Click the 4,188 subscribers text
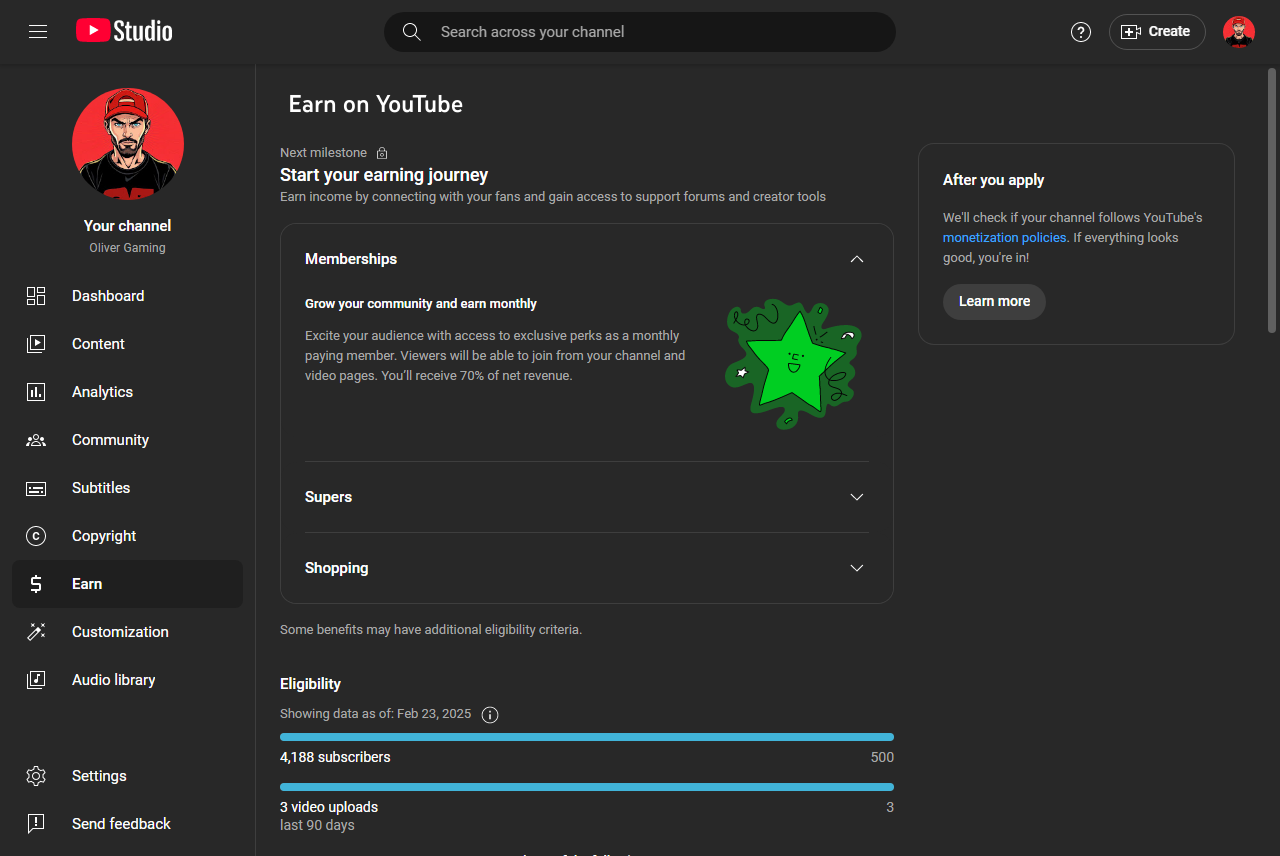The width and height of the screenshot is (1280, 856). click(x=335, y=757)
